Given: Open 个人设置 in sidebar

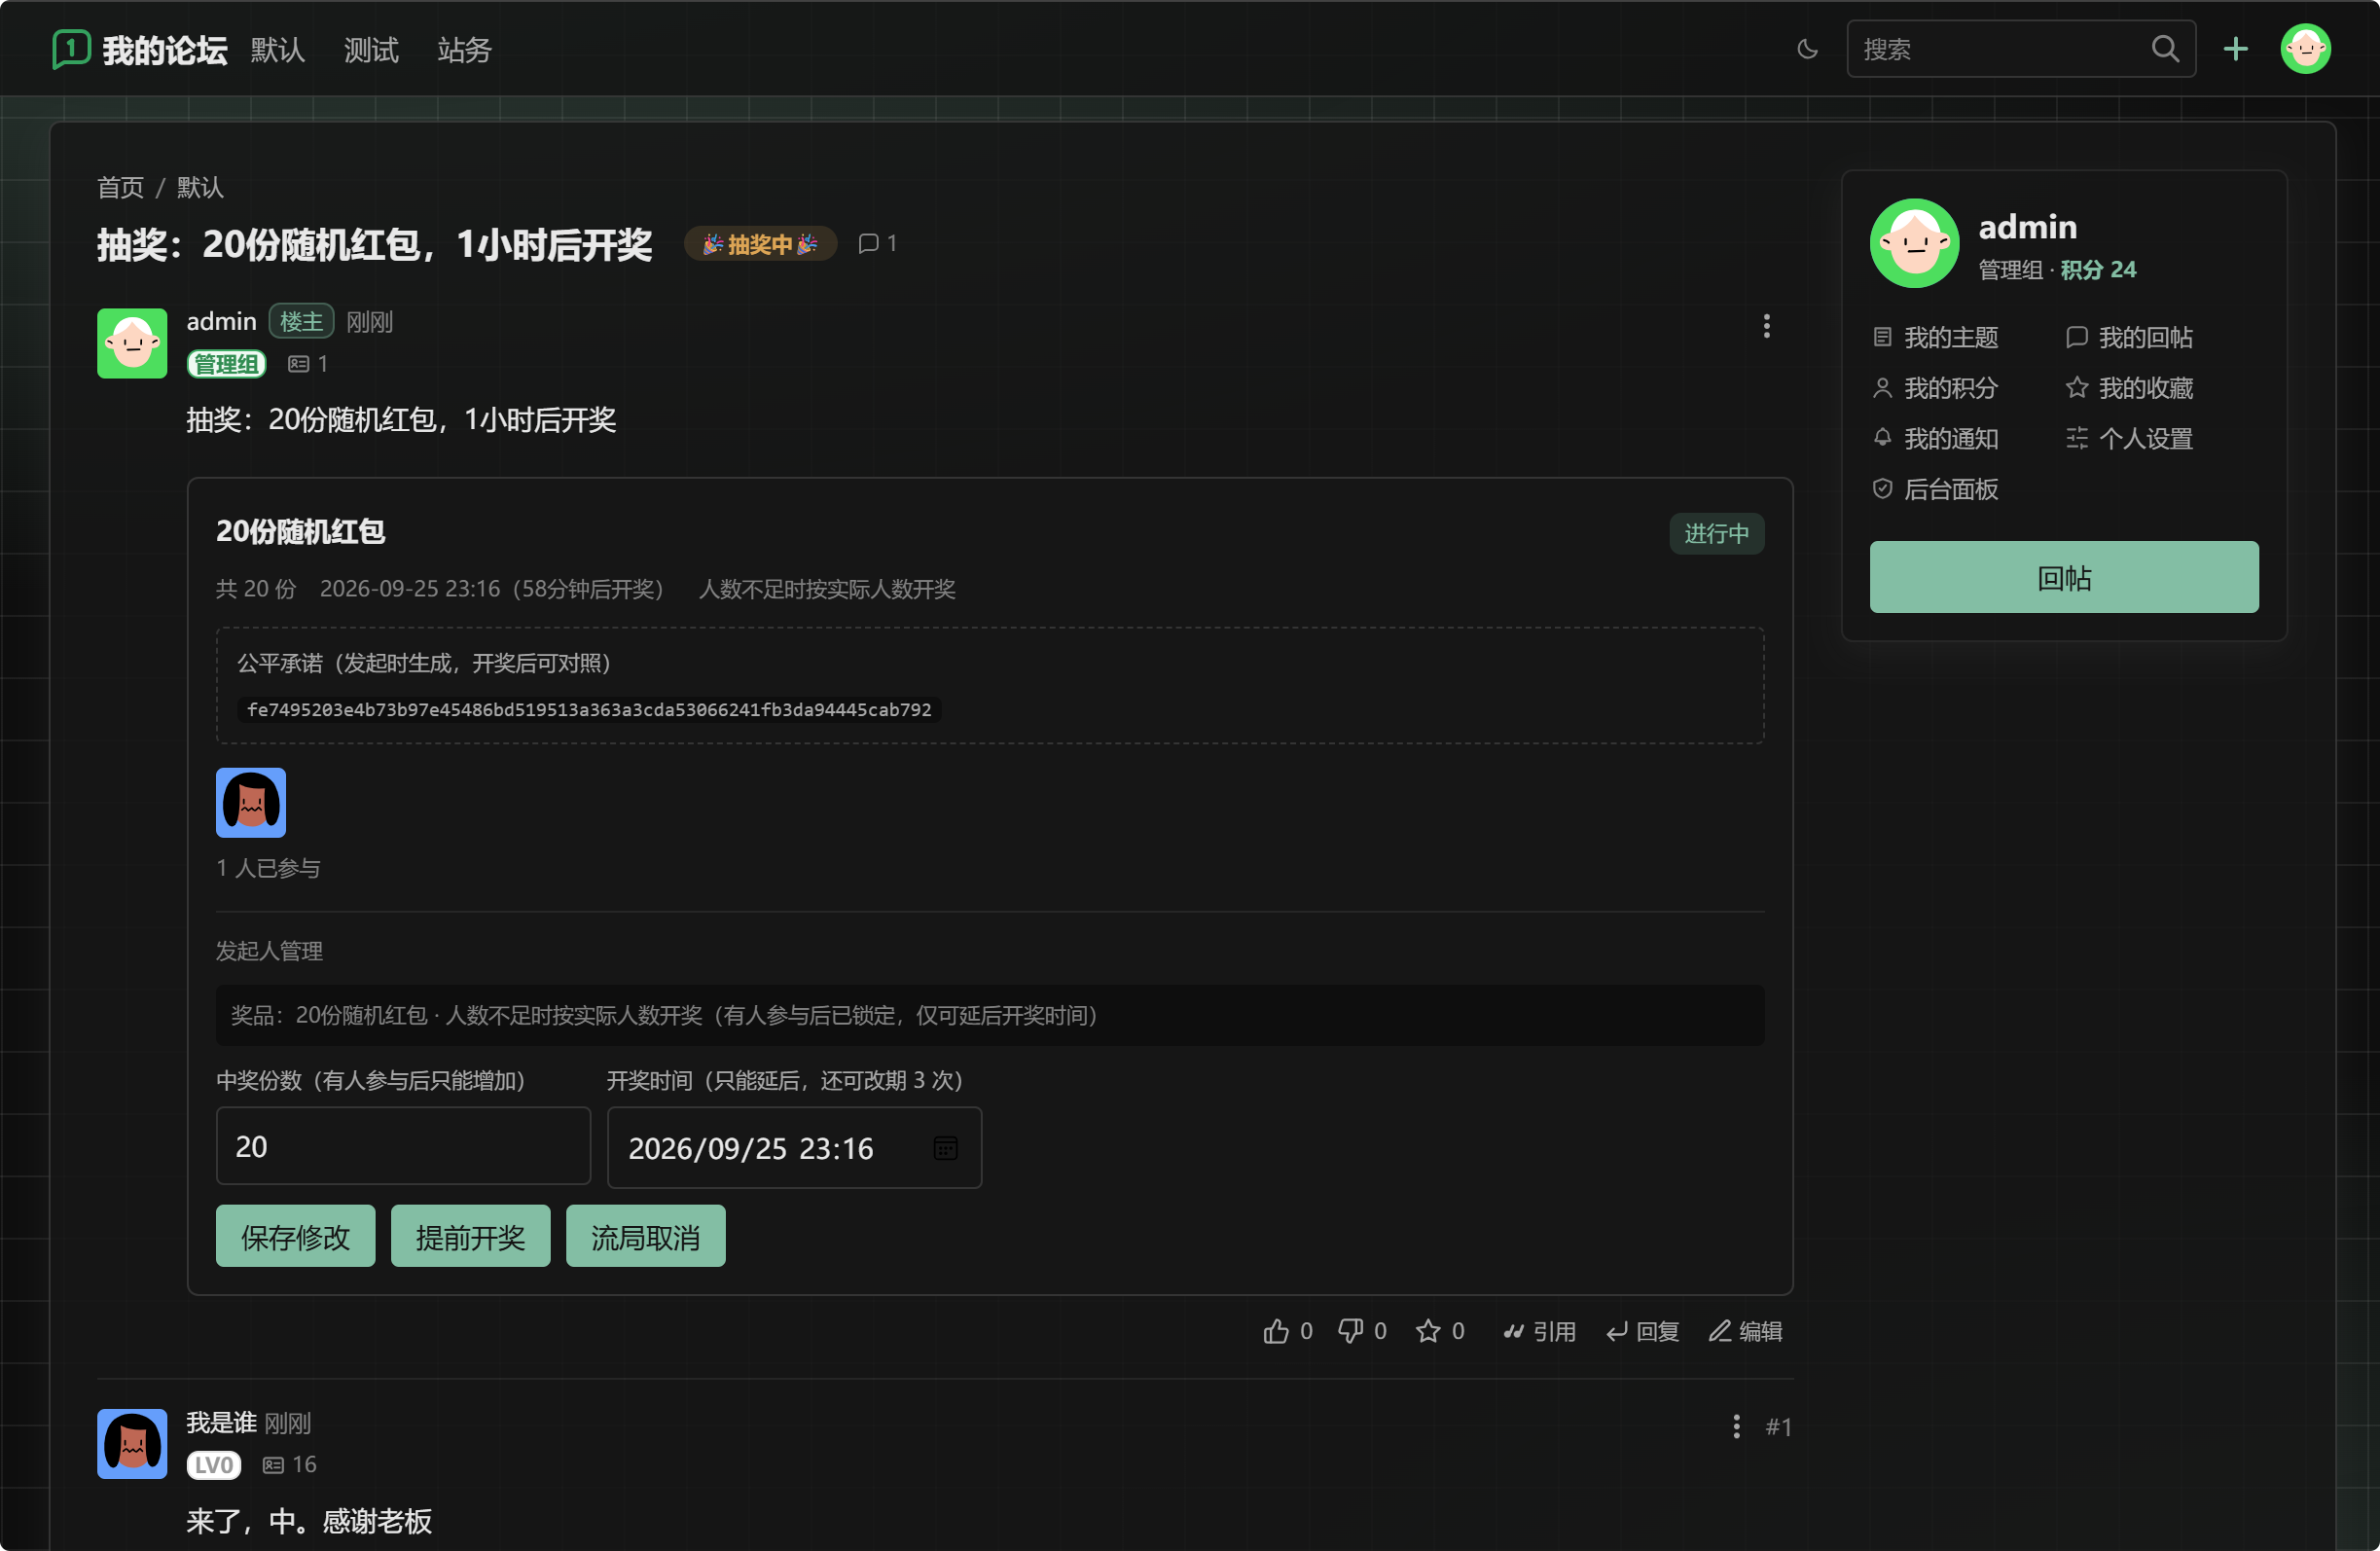Looking at the screenshot, I should coord(2129,438).
